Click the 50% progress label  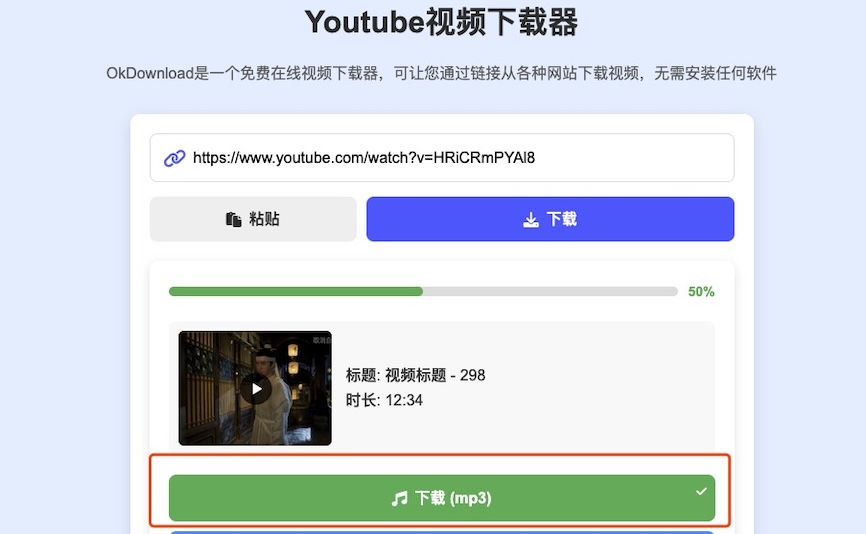coord(701,292)
